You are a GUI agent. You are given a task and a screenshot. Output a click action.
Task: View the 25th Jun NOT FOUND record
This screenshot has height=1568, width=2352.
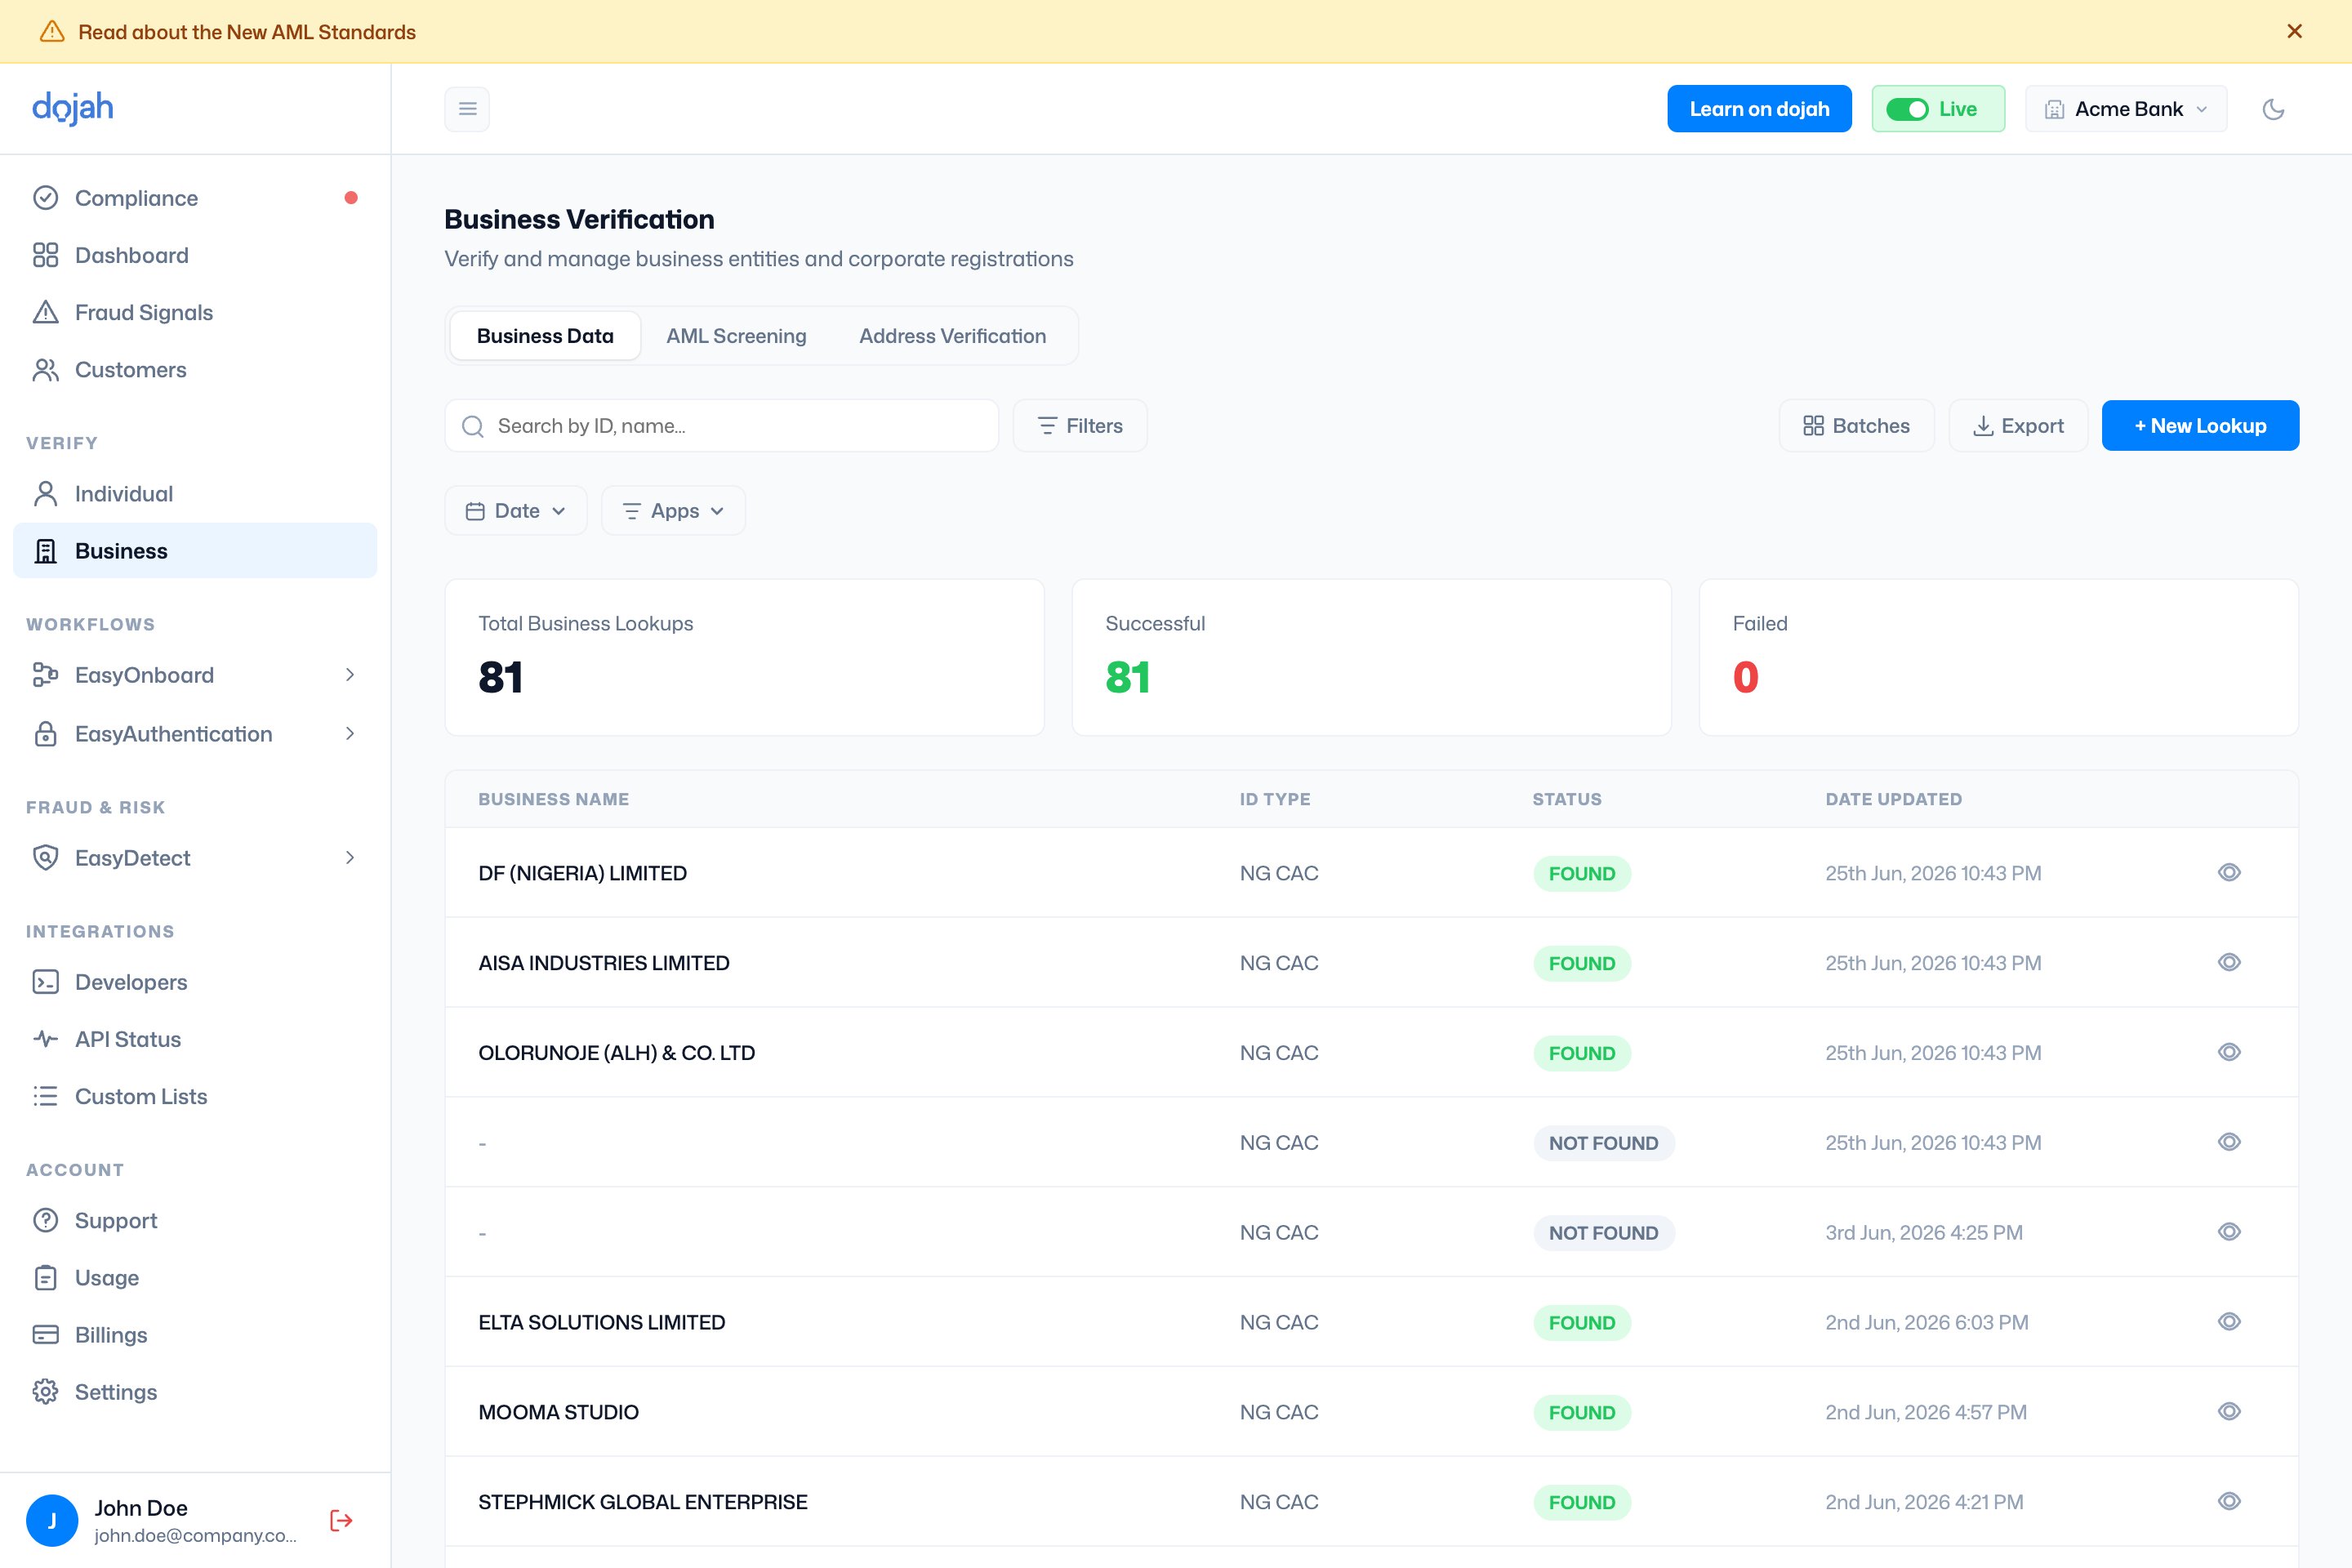coord(2229,1142)
